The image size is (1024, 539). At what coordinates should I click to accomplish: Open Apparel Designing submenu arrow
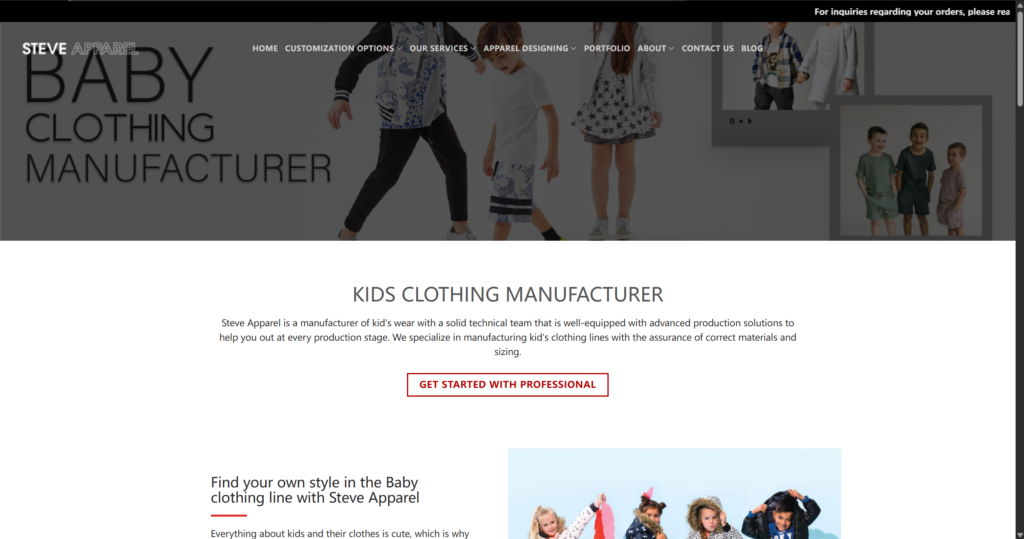[x=573, y=48]
